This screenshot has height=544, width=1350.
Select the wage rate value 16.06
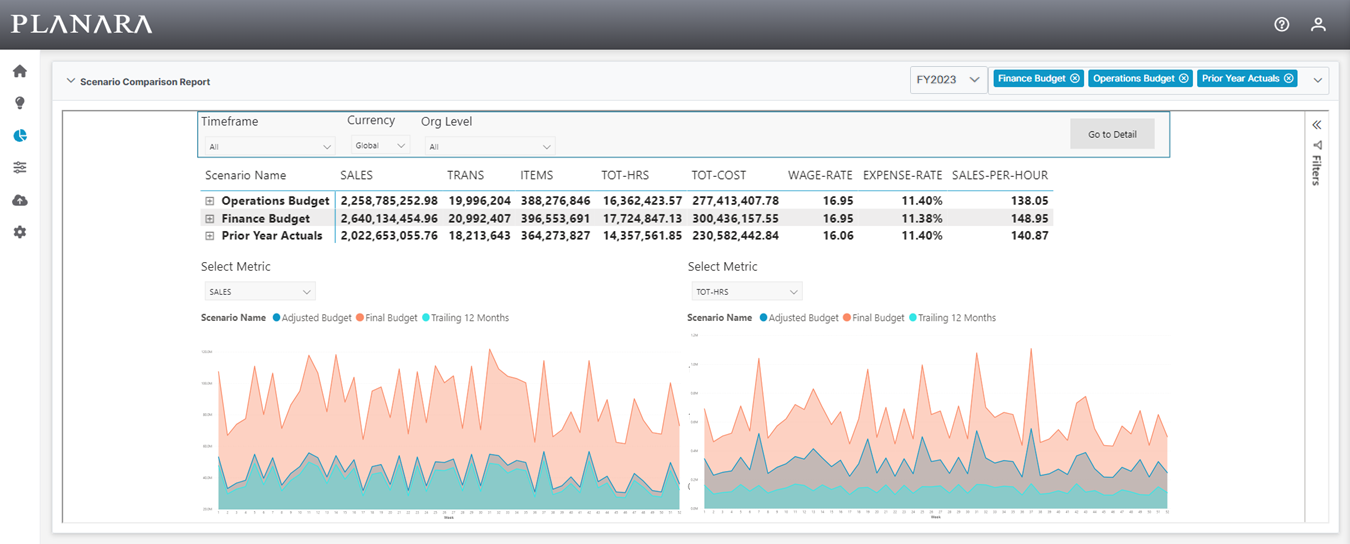point(837,236)
